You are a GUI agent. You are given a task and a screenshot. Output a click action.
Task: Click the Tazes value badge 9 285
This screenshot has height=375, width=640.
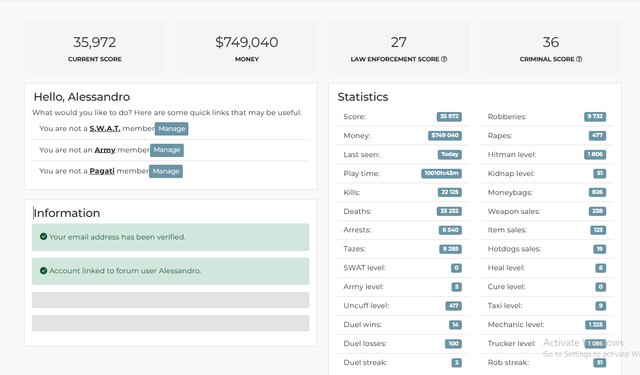(450, 249)
